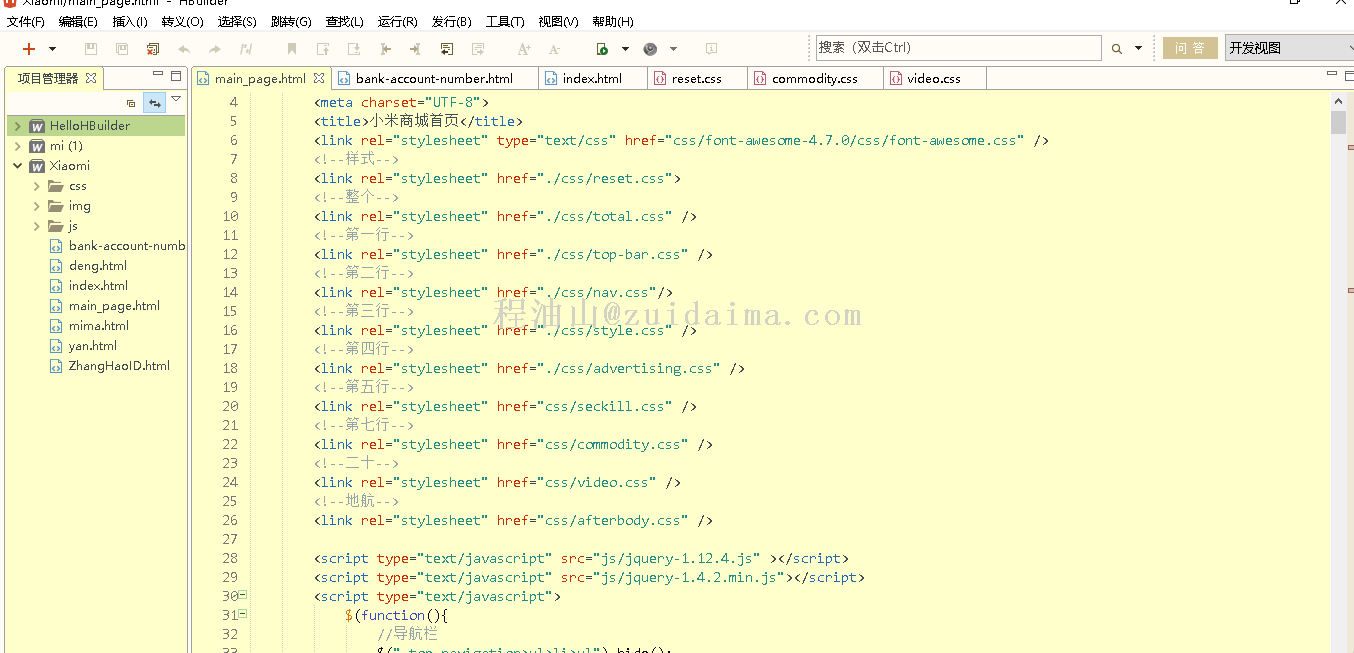Click the Undo arrow icon

pos(184,48)
